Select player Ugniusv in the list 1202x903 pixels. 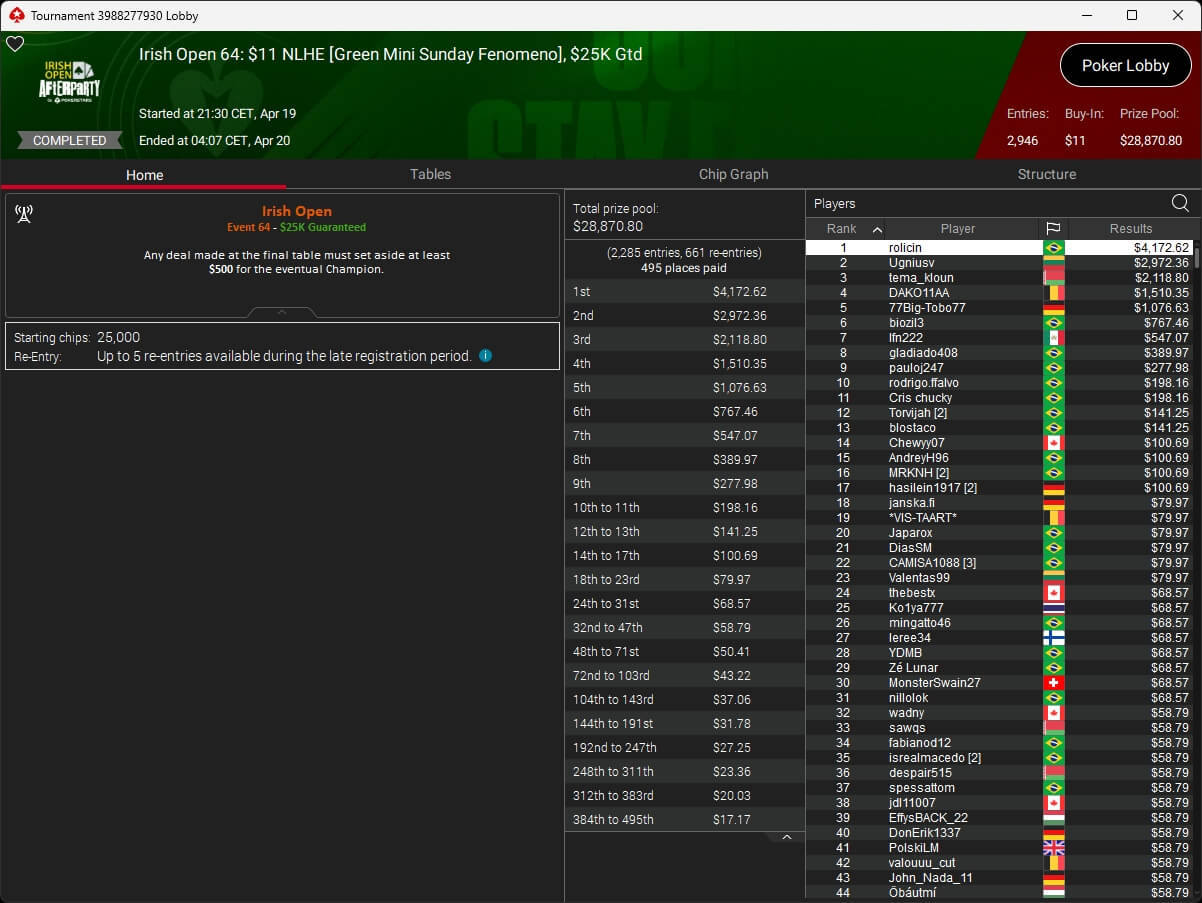pos(910,263)
